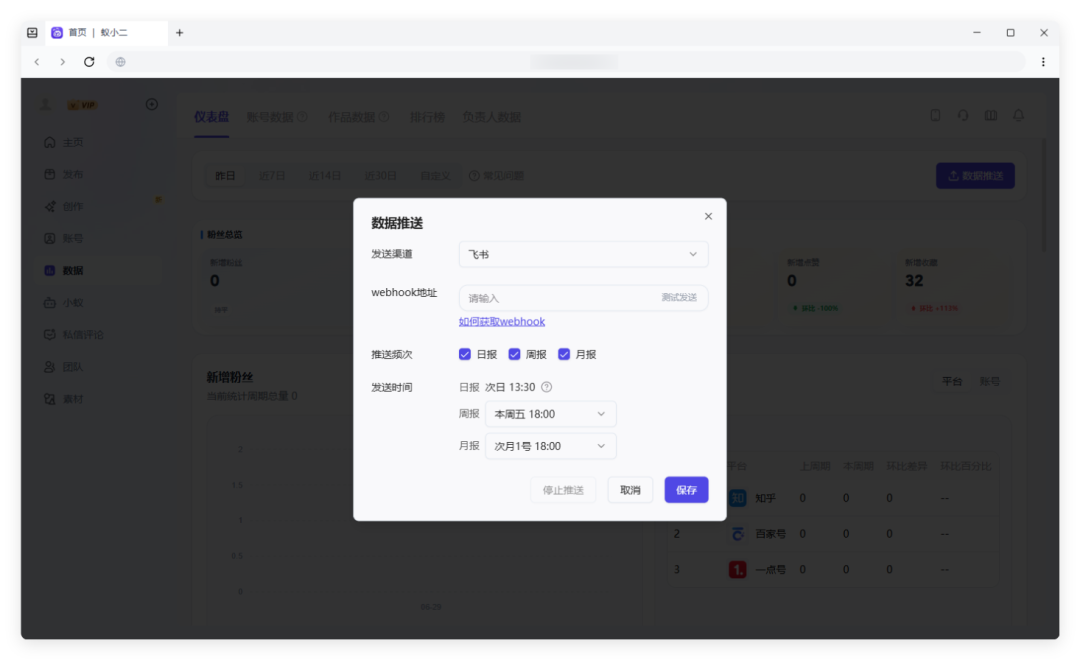Click the tab list icon left of tabs
Viewport: 1080px width, 660px height.
(32, 32)
